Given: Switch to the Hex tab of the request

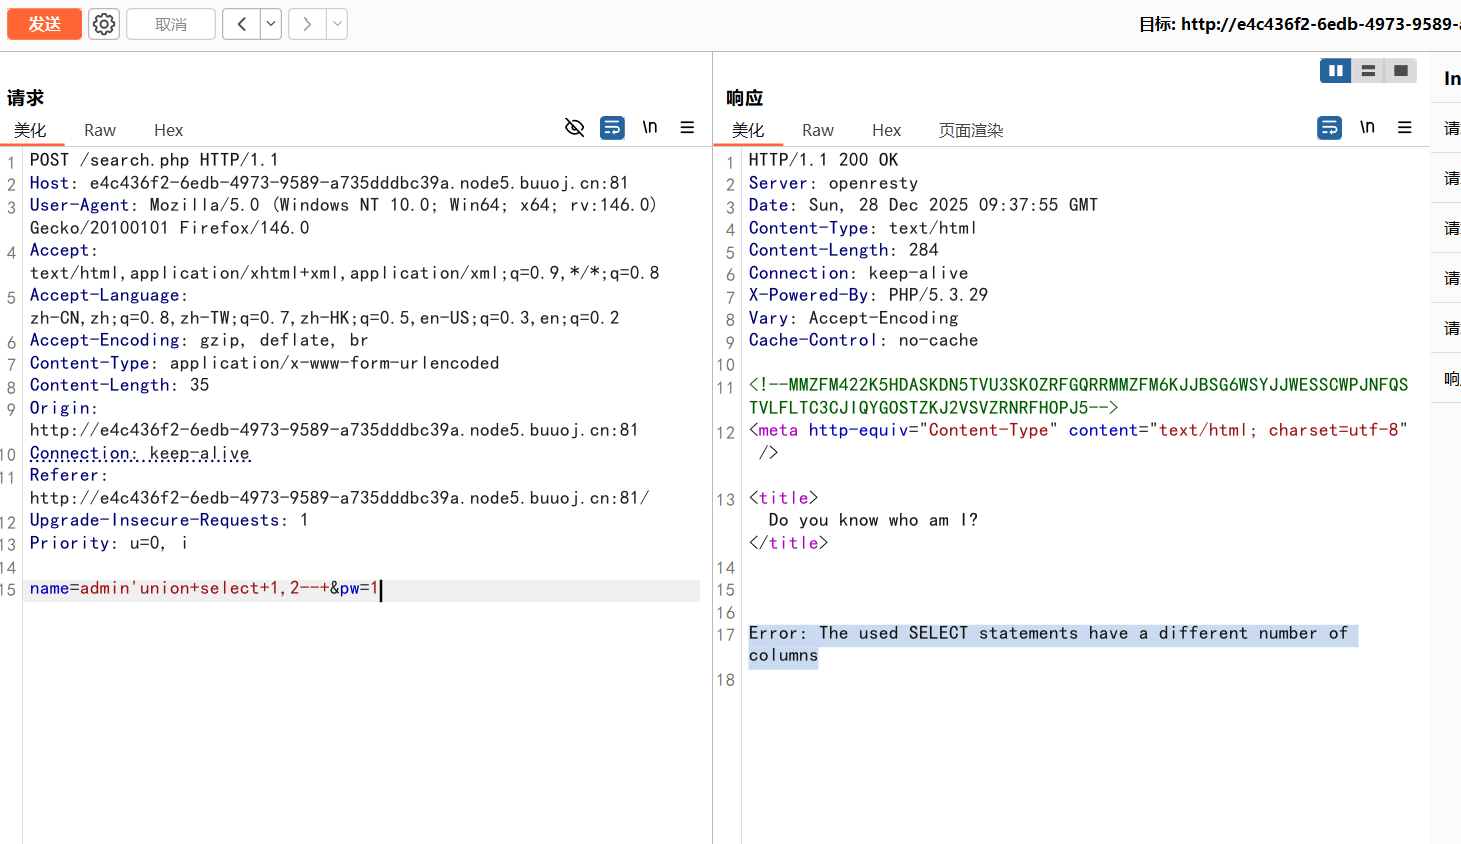Looking at the screenshot, I should pos(168,130).
